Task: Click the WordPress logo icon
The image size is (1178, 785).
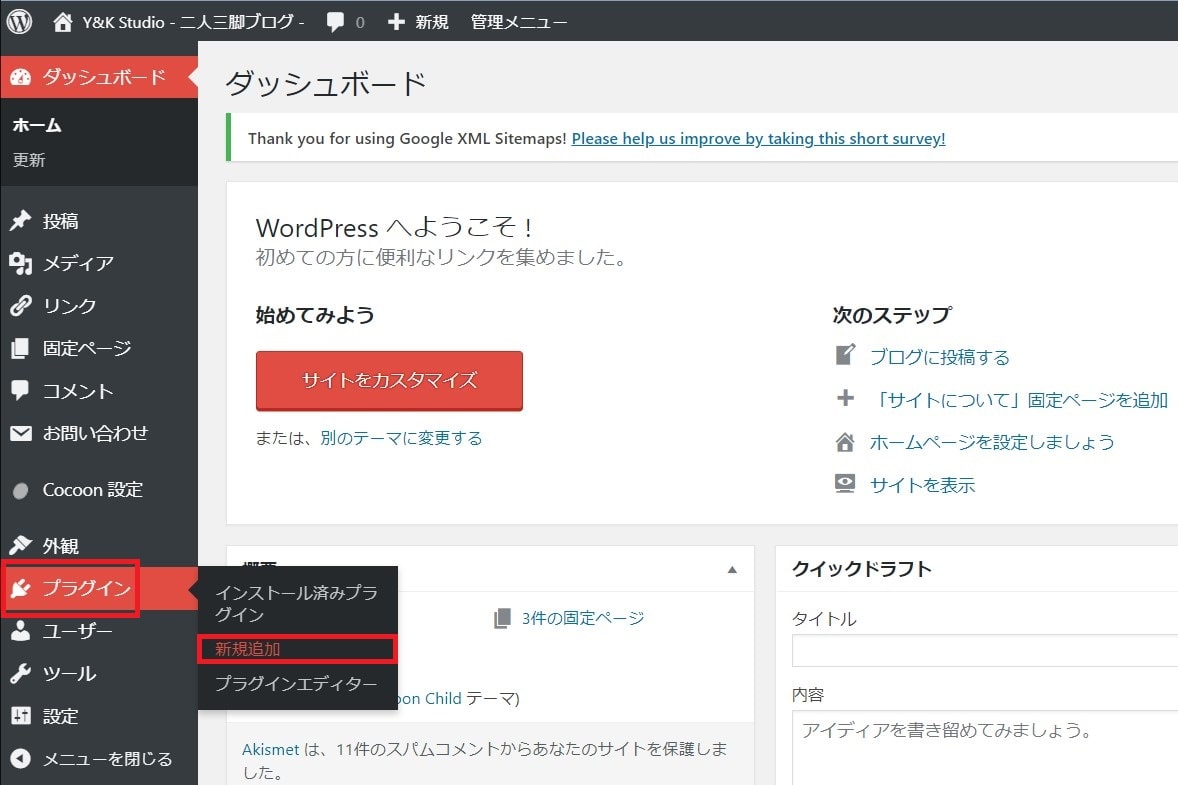Action: pyautogui.click(x=20, y=21)
